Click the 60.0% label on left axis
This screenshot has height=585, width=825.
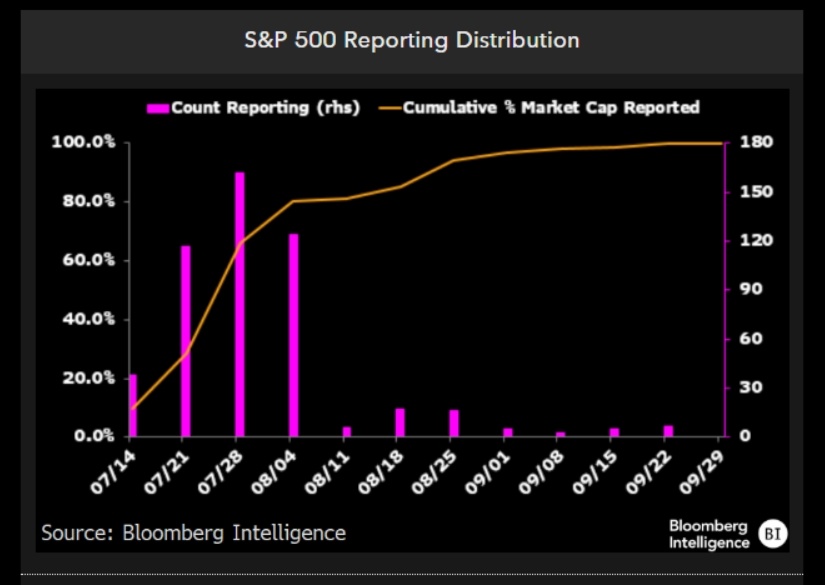point(88,260)
